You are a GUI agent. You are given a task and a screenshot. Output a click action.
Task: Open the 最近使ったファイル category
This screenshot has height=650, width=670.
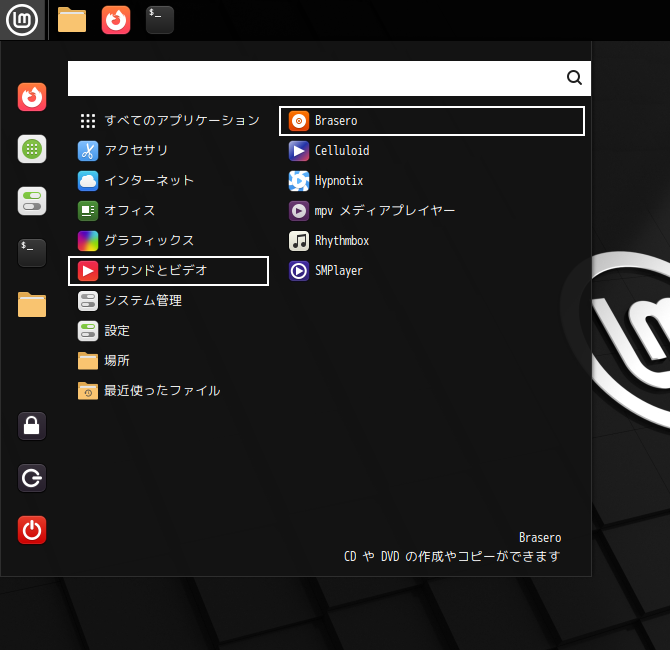tap(168, 391)
